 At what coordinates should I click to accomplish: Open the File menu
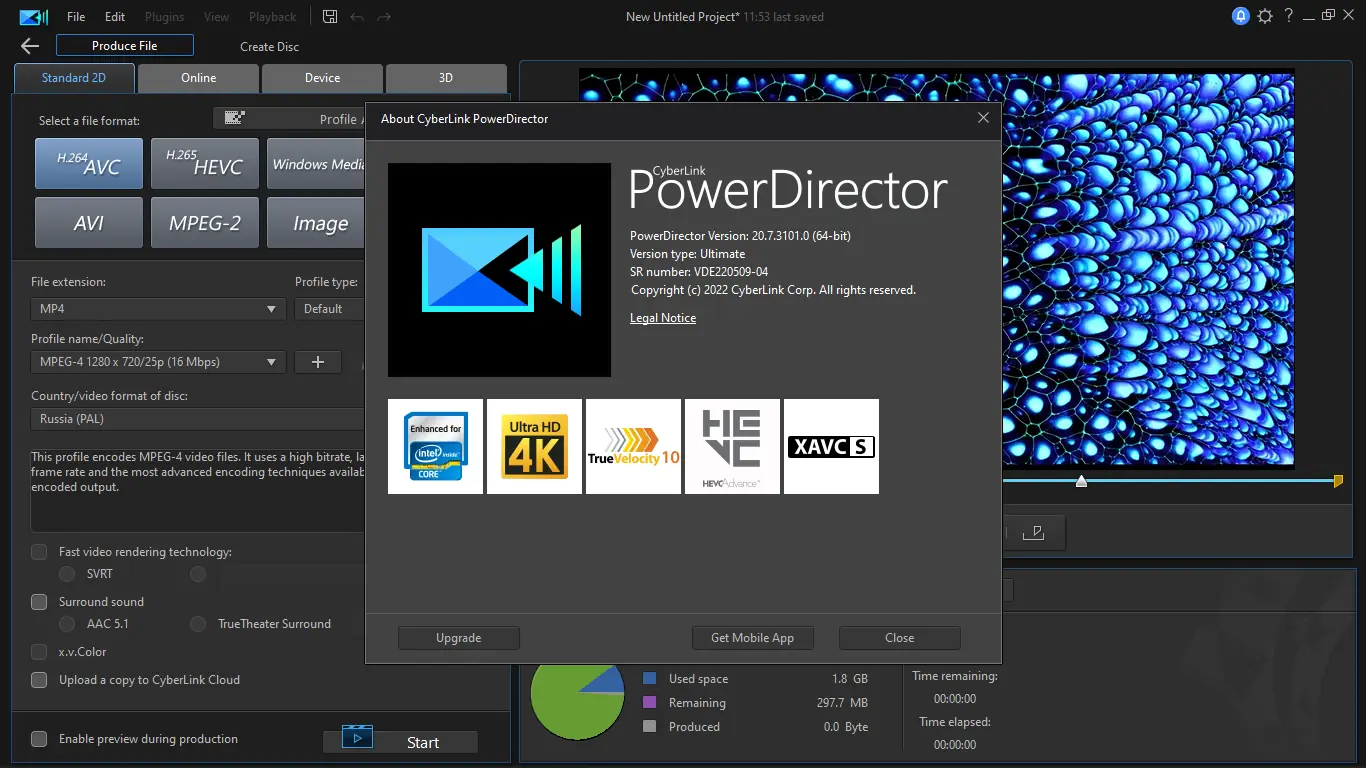(76, 17)
